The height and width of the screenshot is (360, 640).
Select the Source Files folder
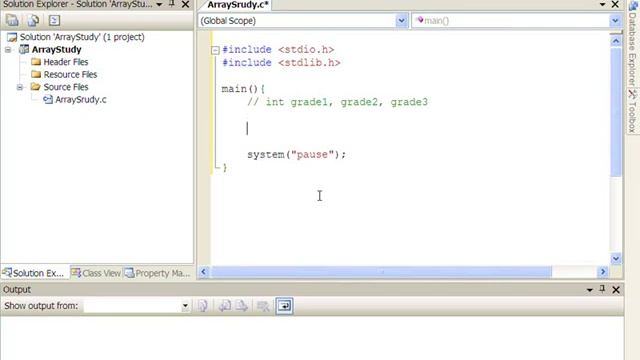tap(66, 87)
